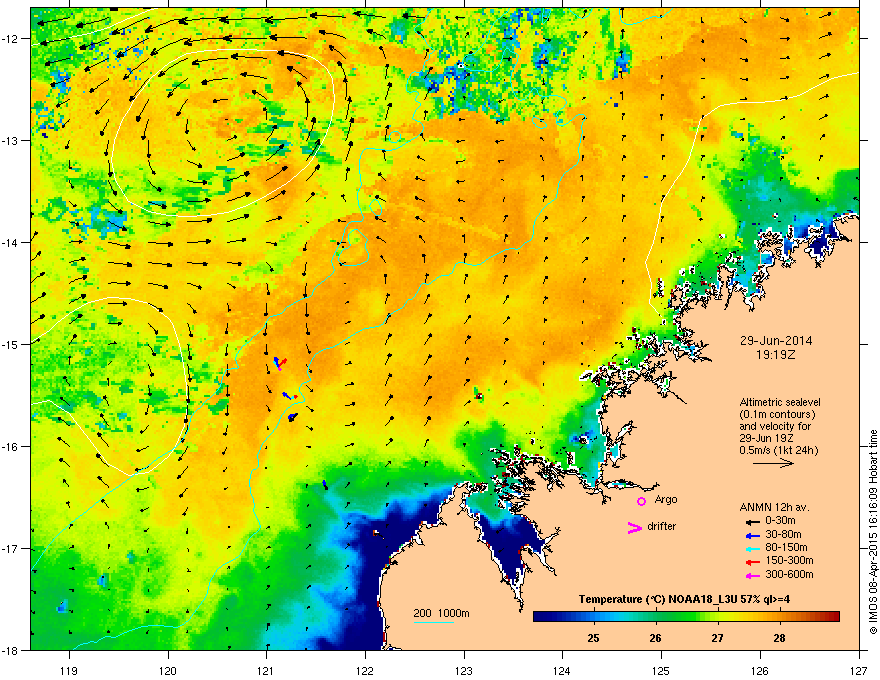This screenshot has height=680, width=880.
Task: Click the magenta drifter legend marker
Action: click(x=635, y=527)
